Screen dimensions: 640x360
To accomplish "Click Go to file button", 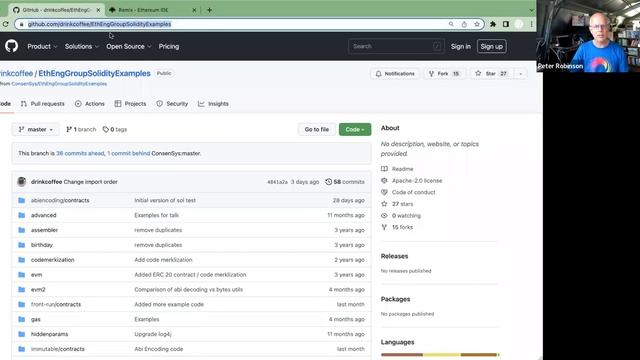I will click(x=316, y=129).
